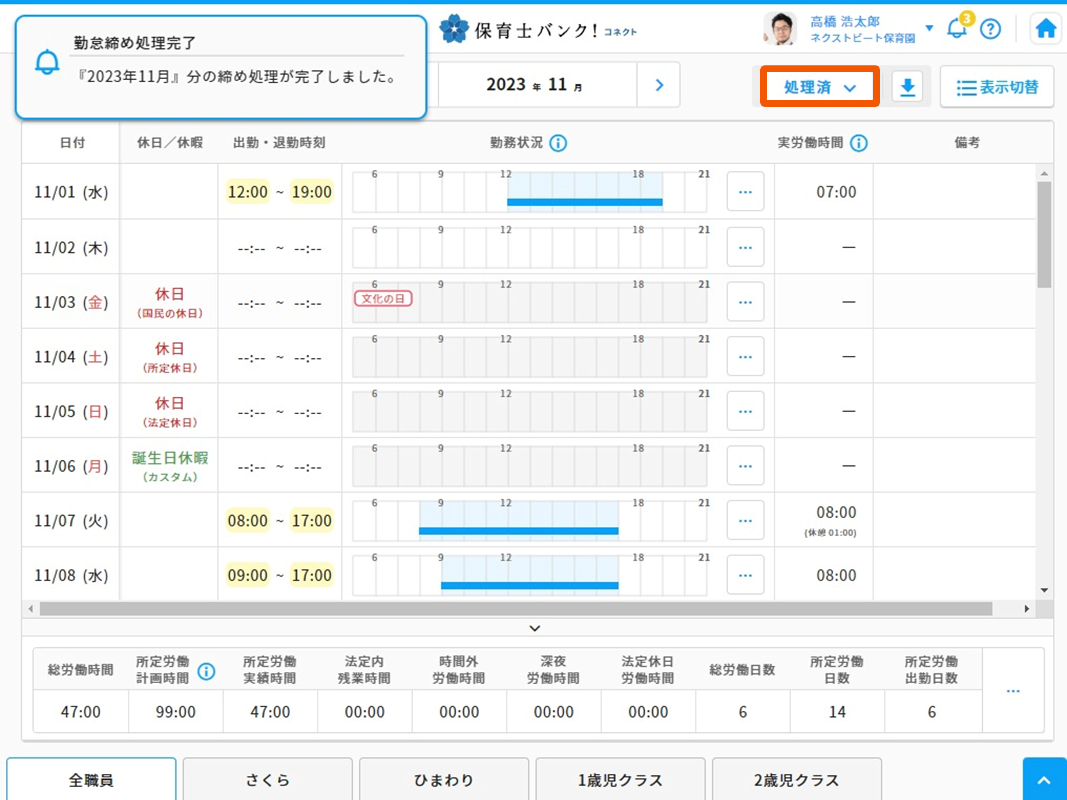This screenshot has width=1067, height=800.
Task: Select the ひまわり class tab
Action: tap(444, 780)
